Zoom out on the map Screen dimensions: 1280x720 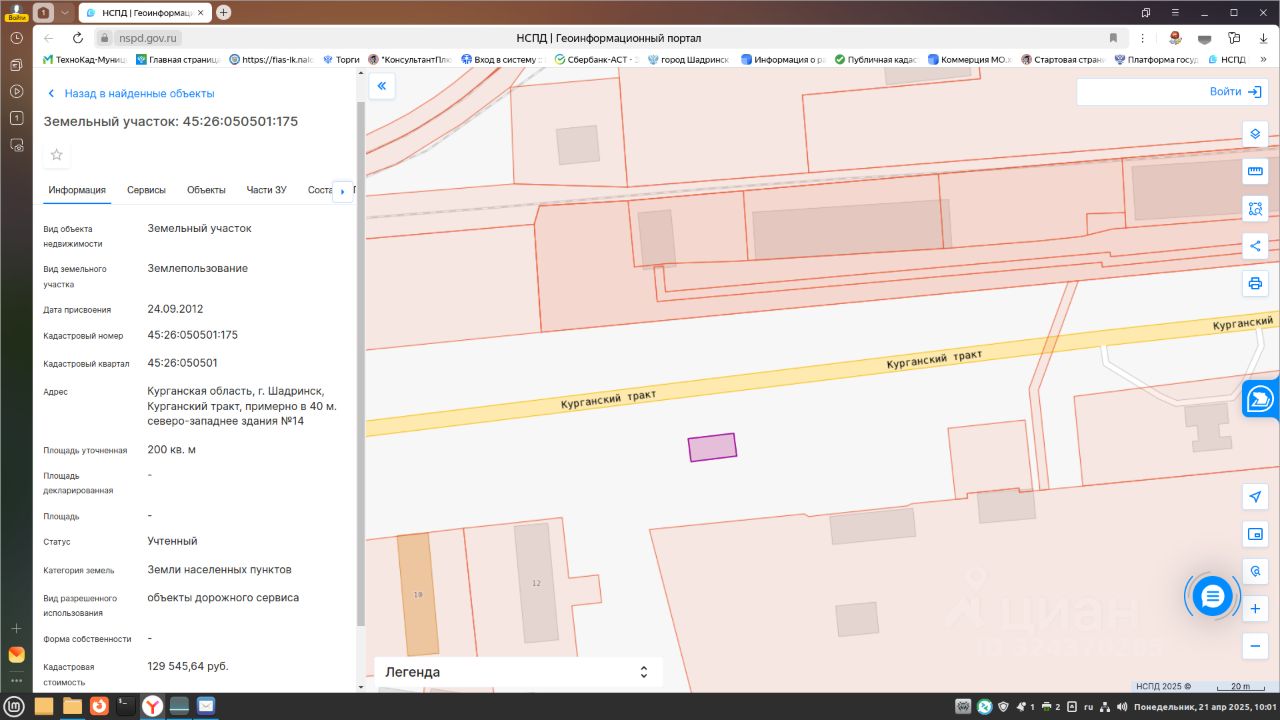click(1255, 646)
